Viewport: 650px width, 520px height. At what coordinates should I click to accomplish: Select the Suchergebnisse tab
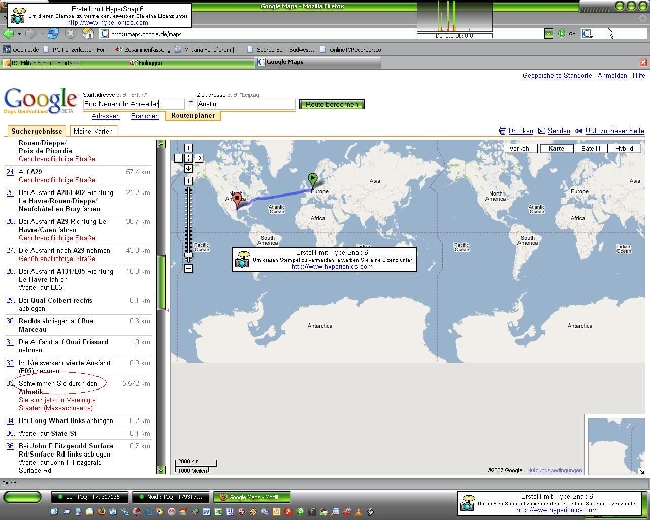coord(36,131)
